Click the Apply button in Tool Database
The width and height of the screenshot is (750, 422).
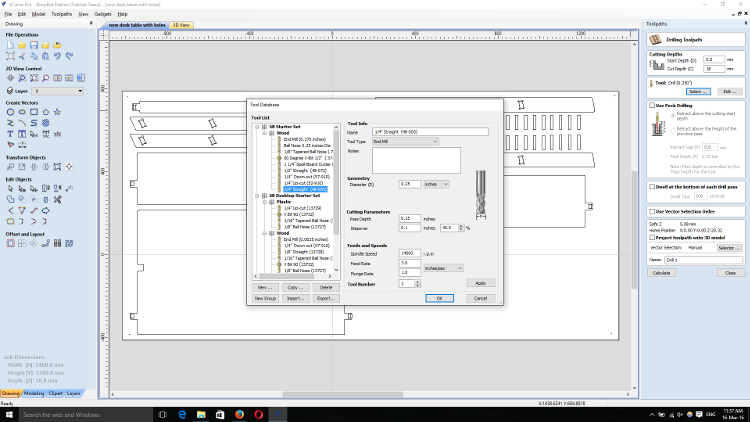(480, 283)
